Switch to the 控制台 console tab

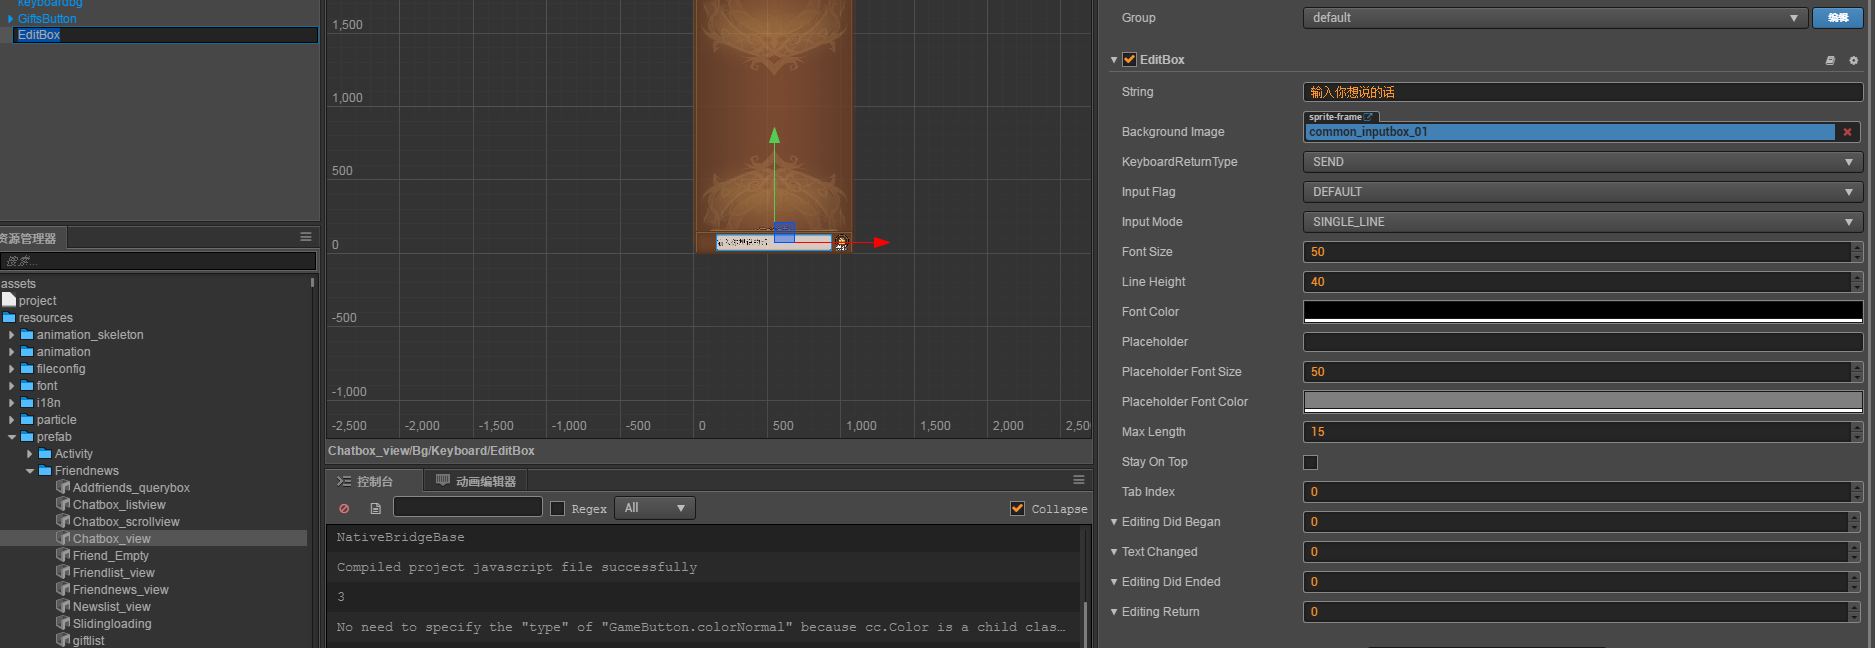click(x=375, y=481)
